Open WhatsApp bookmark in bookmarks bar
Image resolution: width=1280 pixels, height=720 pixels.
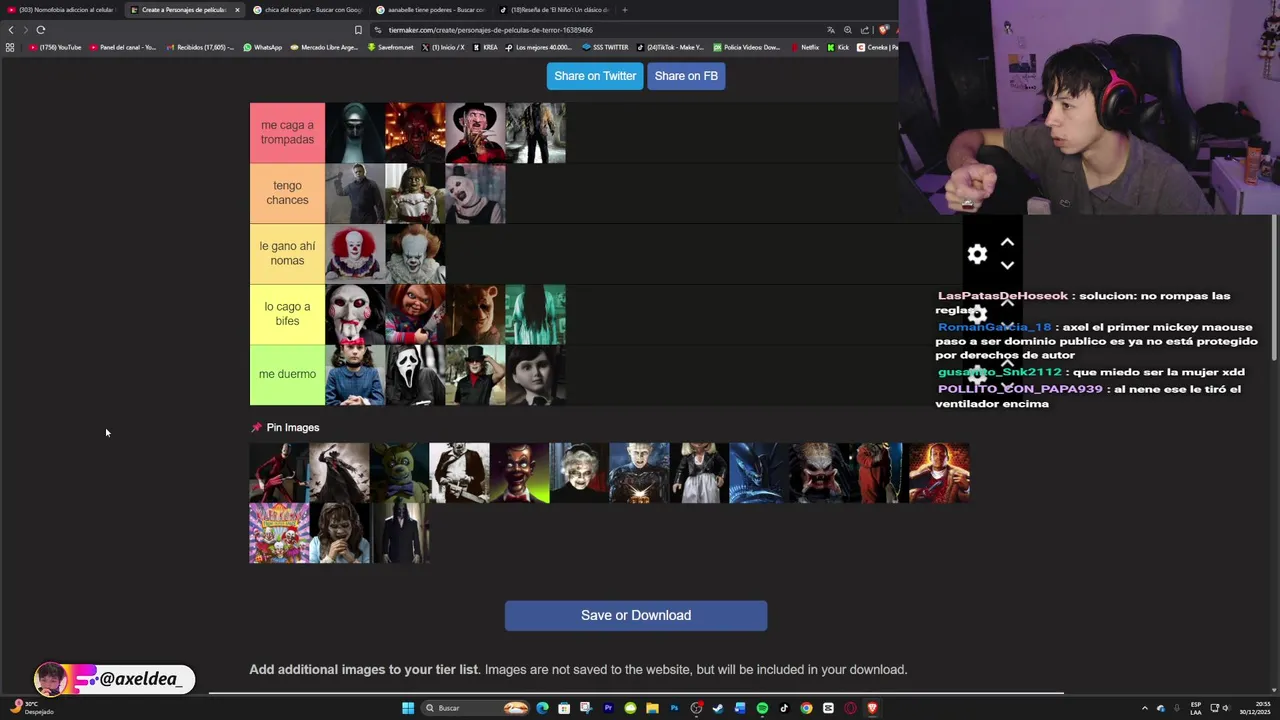coord(263,47)
